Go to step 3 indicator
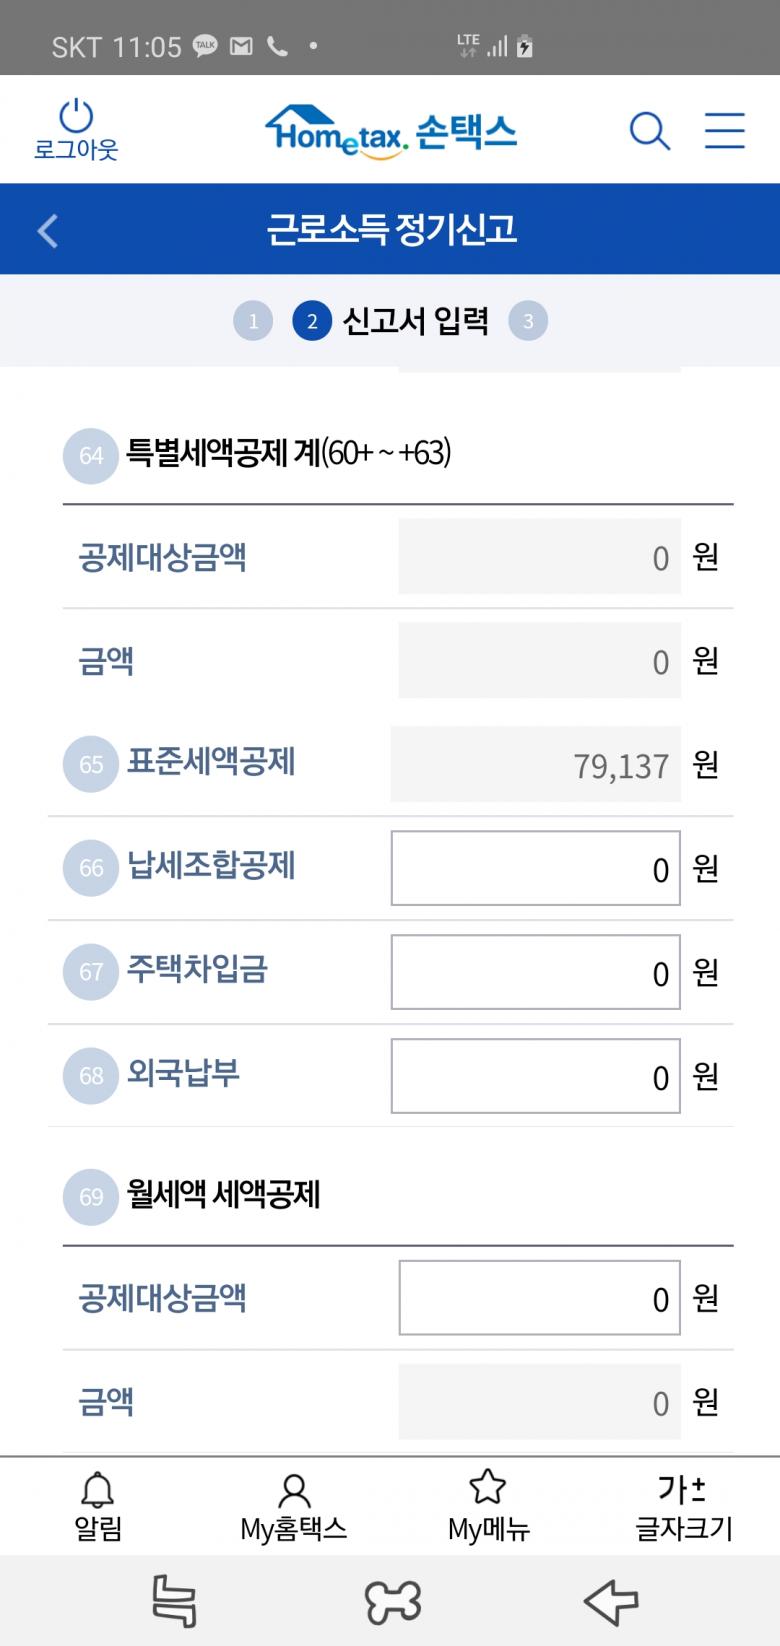The width and height of the screenshot is (780, 1646). tap(528, 321)
